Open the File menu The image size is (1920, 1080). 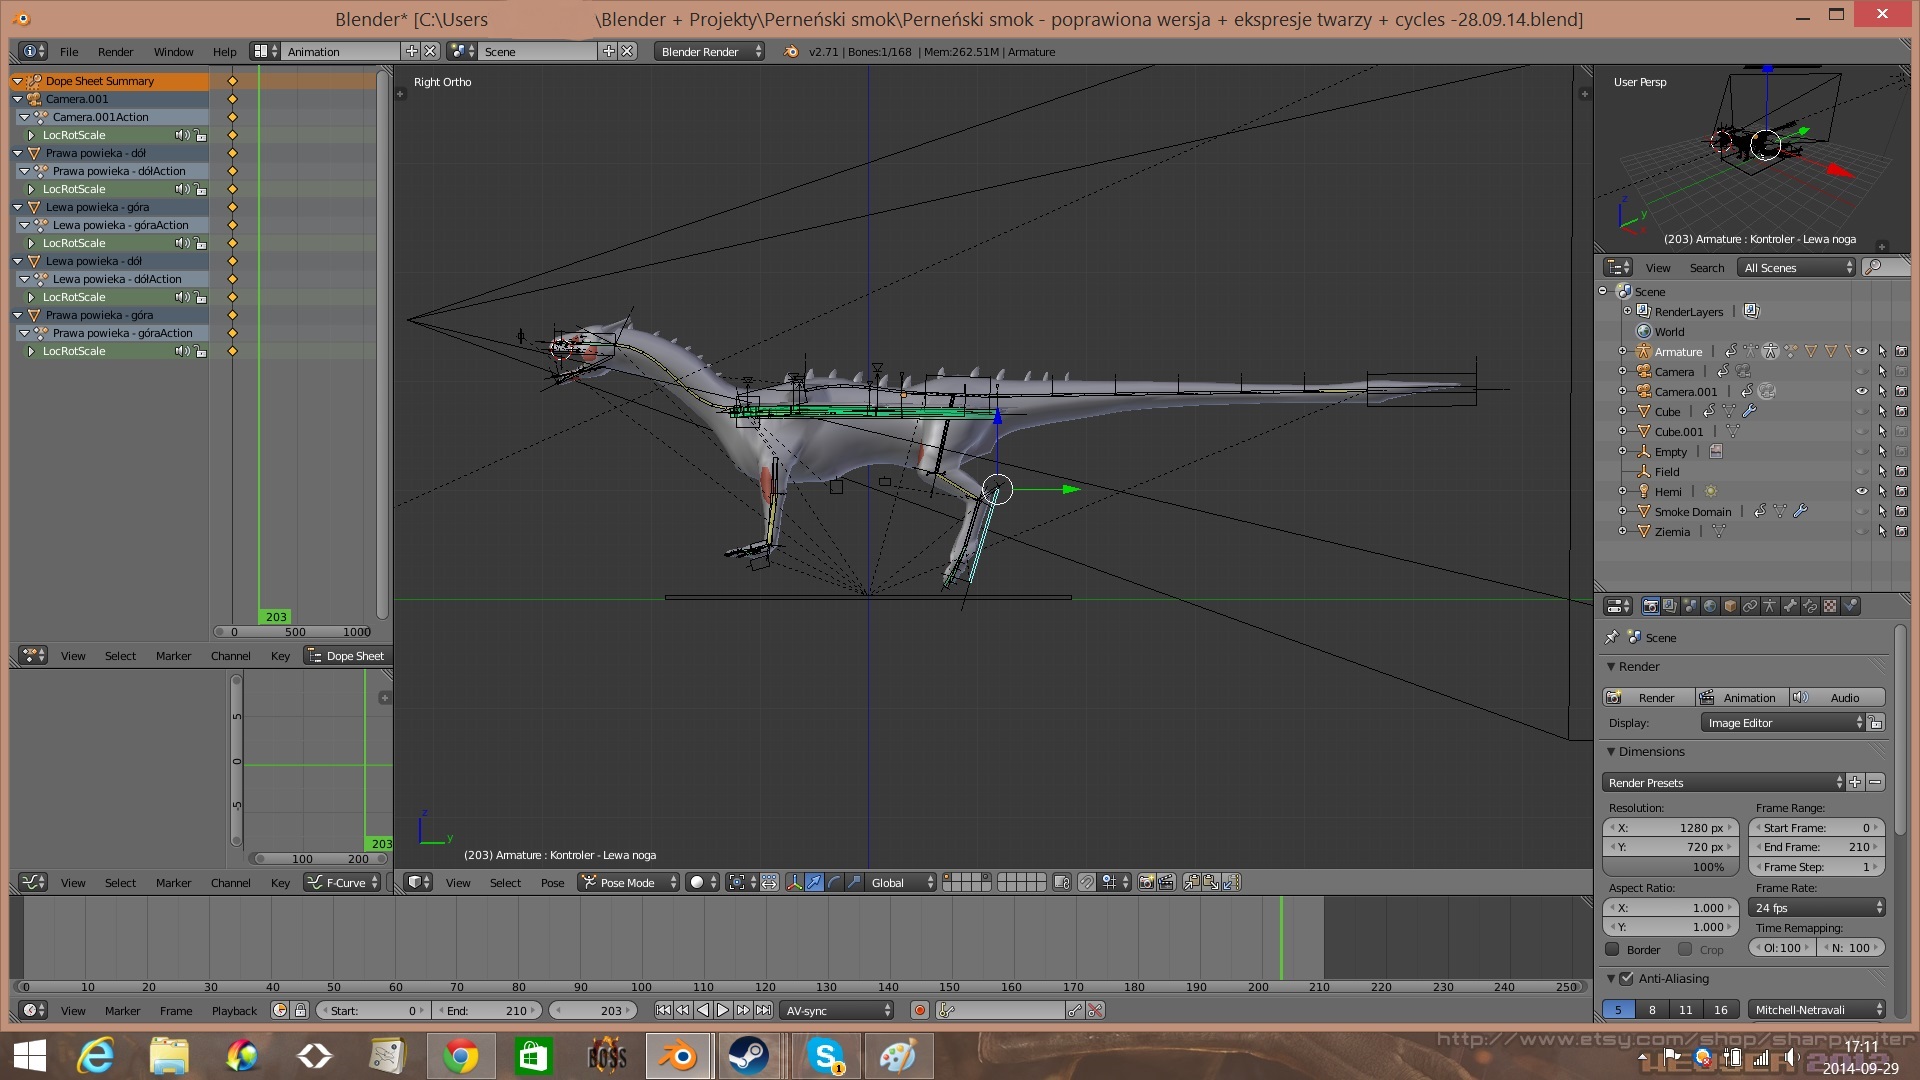click(x=69, y=51)
